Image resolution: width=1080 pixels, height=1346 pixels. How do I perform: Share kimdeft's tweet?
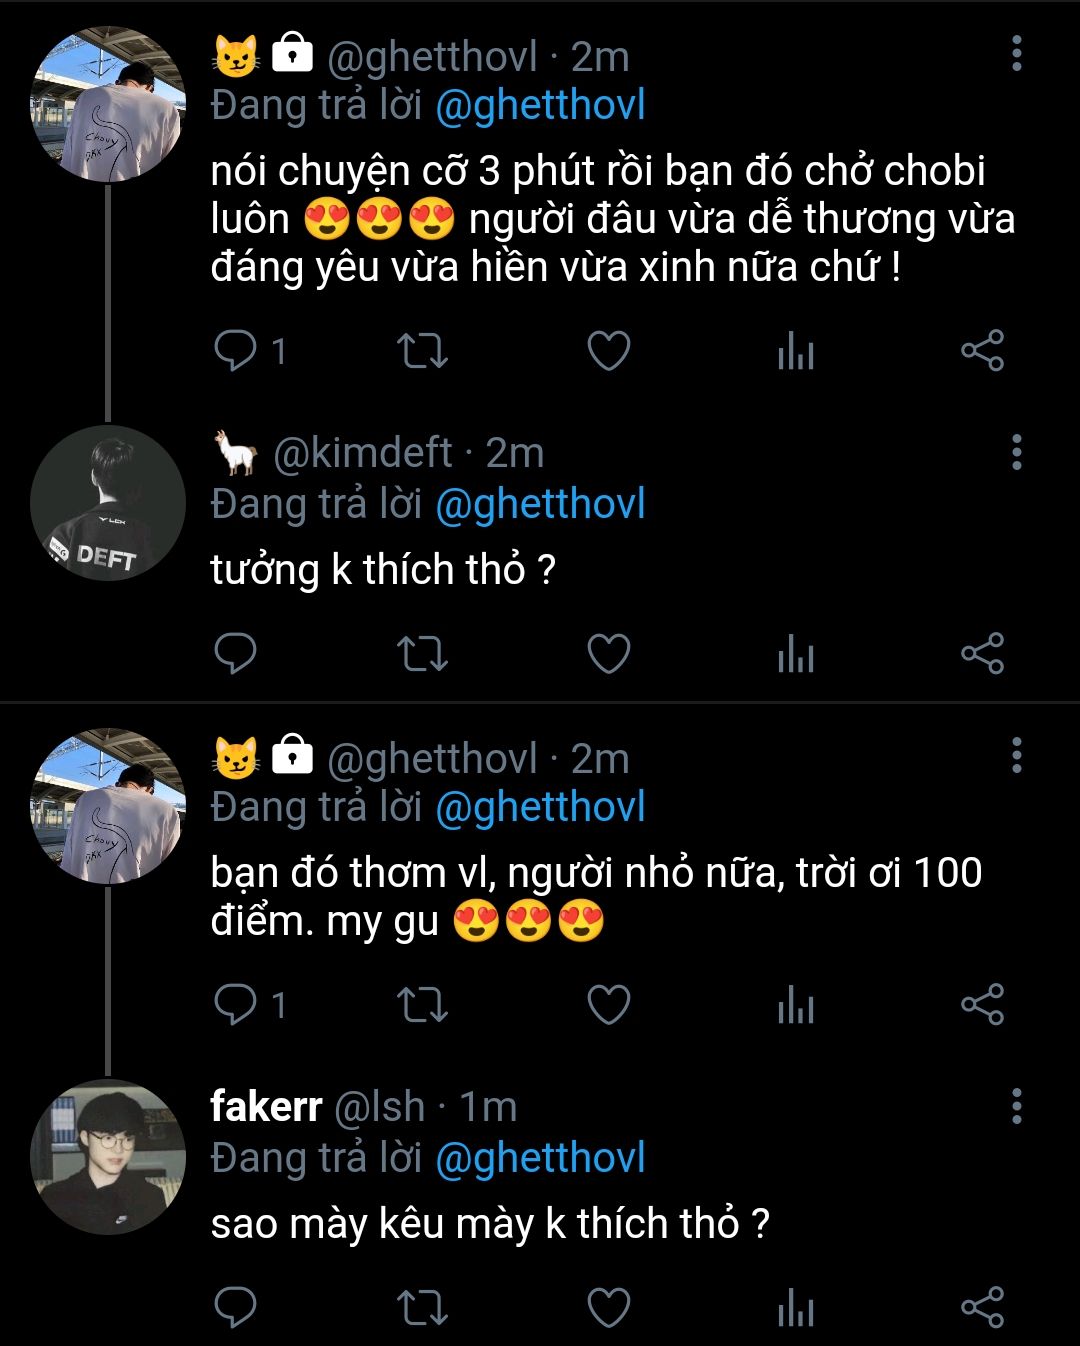pyautogui.click(x=981, y=654)
